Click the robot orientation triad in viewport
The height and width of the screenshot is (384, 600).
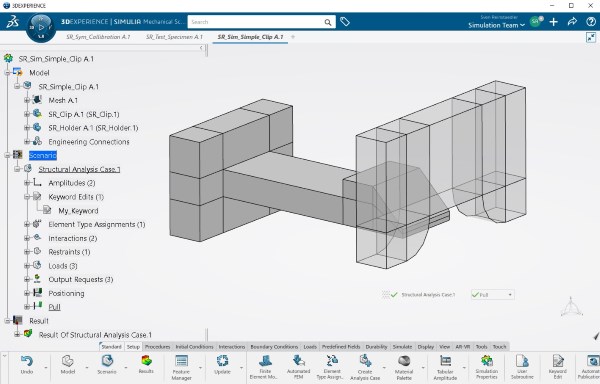pos(571,307)
